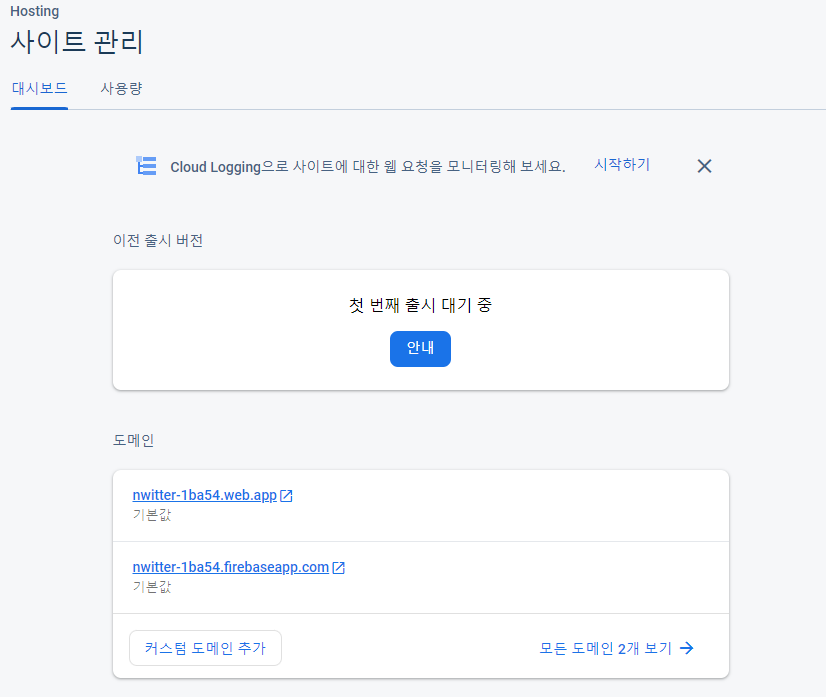Click the Hosting breadcrumb text
The image size is (826, 697).
tap(35, 11)
